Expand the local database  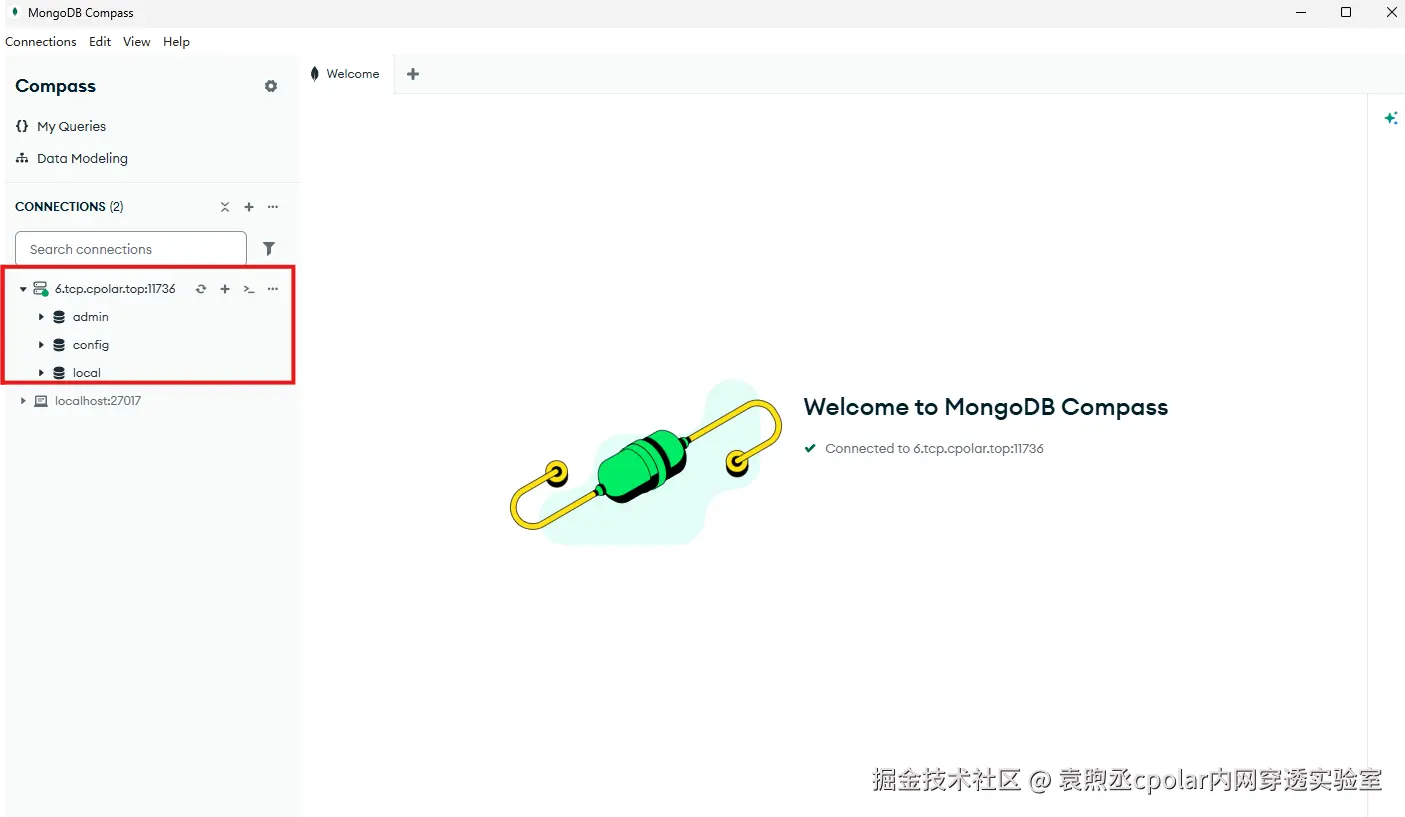[41, 373]
